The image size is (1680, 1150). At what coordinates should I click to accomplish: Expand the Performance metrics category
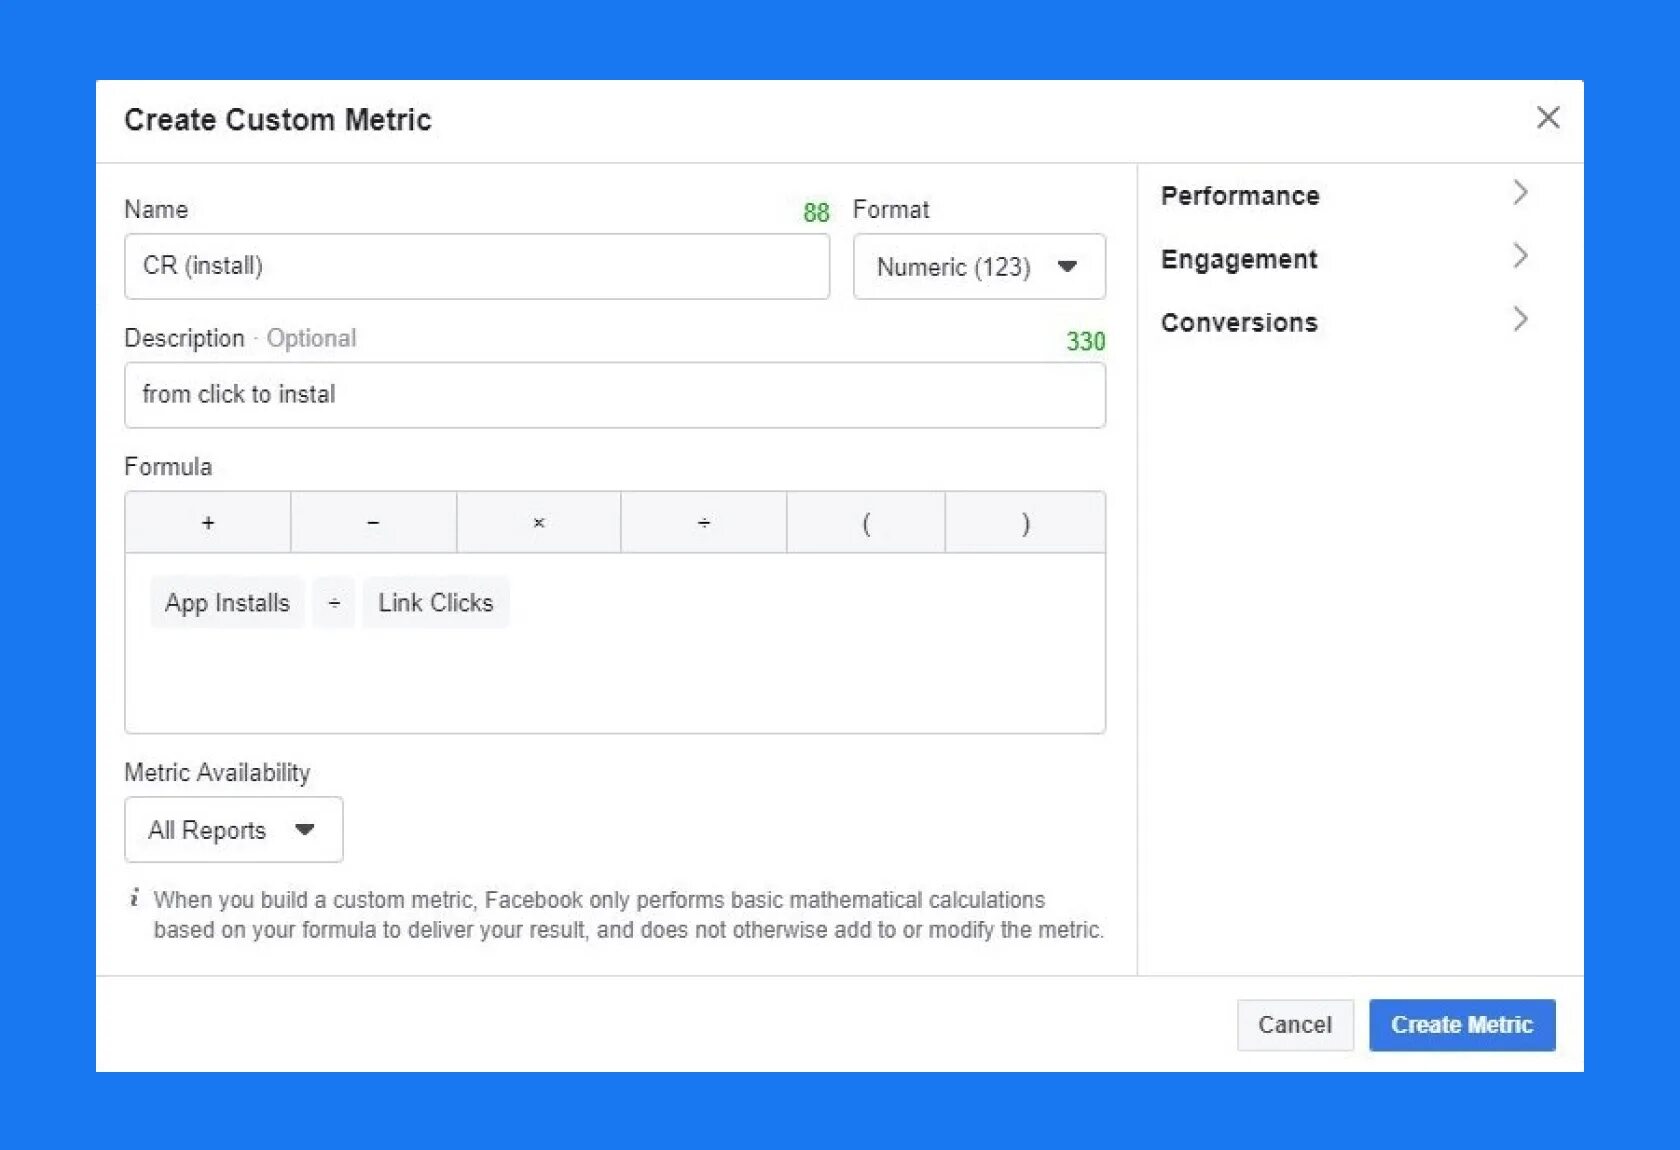[1344, 195]
